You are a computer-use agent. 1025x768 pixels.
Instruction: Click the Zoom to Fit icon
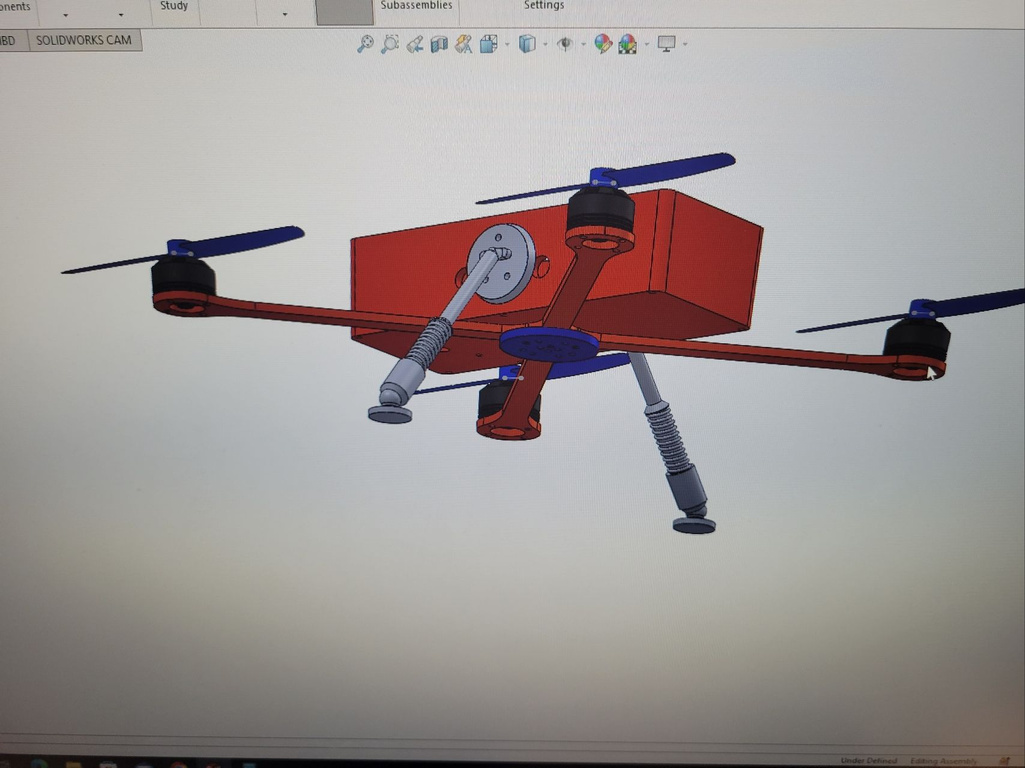365,44
